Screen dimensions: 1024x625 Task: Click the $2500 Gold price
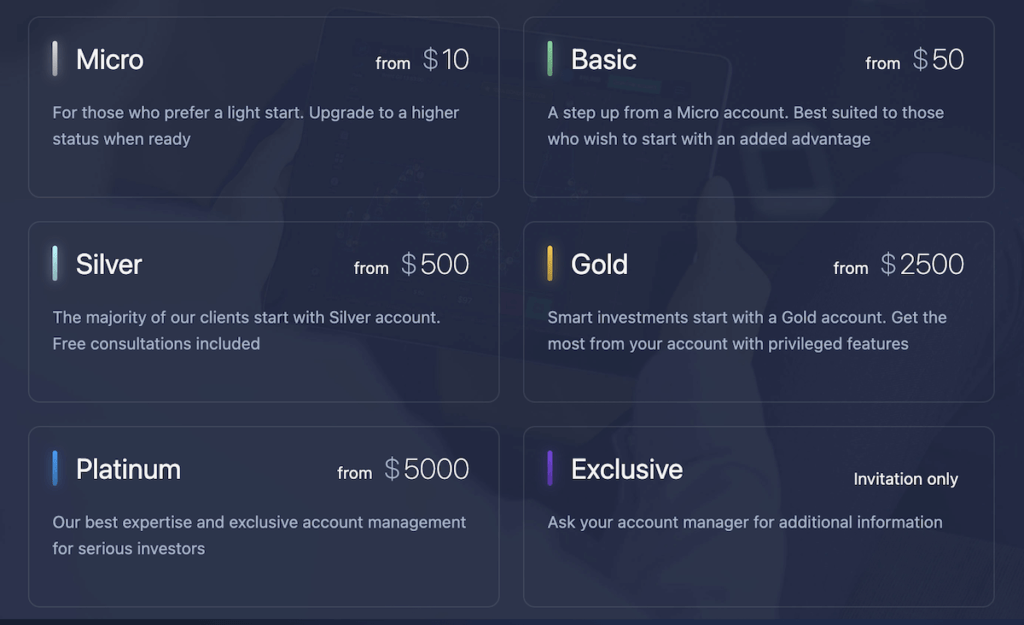[x=922, y=264]
